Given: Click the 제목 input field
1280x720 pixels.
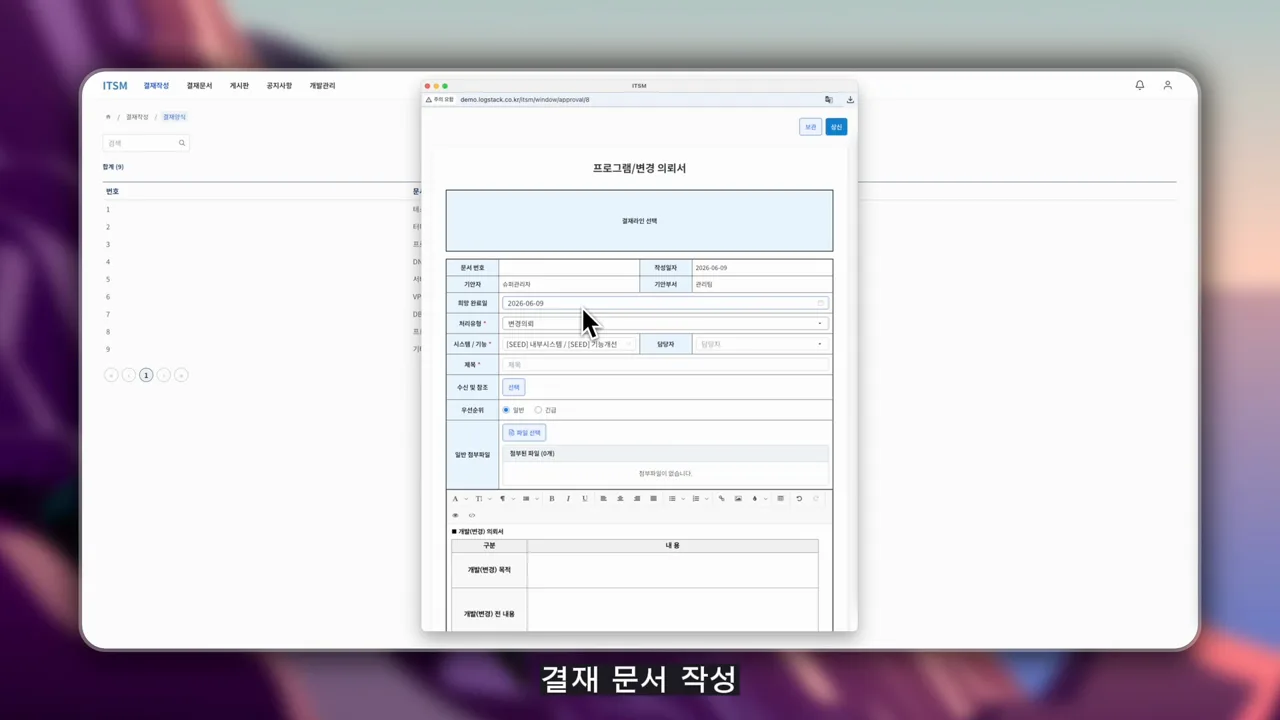Looking at the screenshot, I should (666, 365).
